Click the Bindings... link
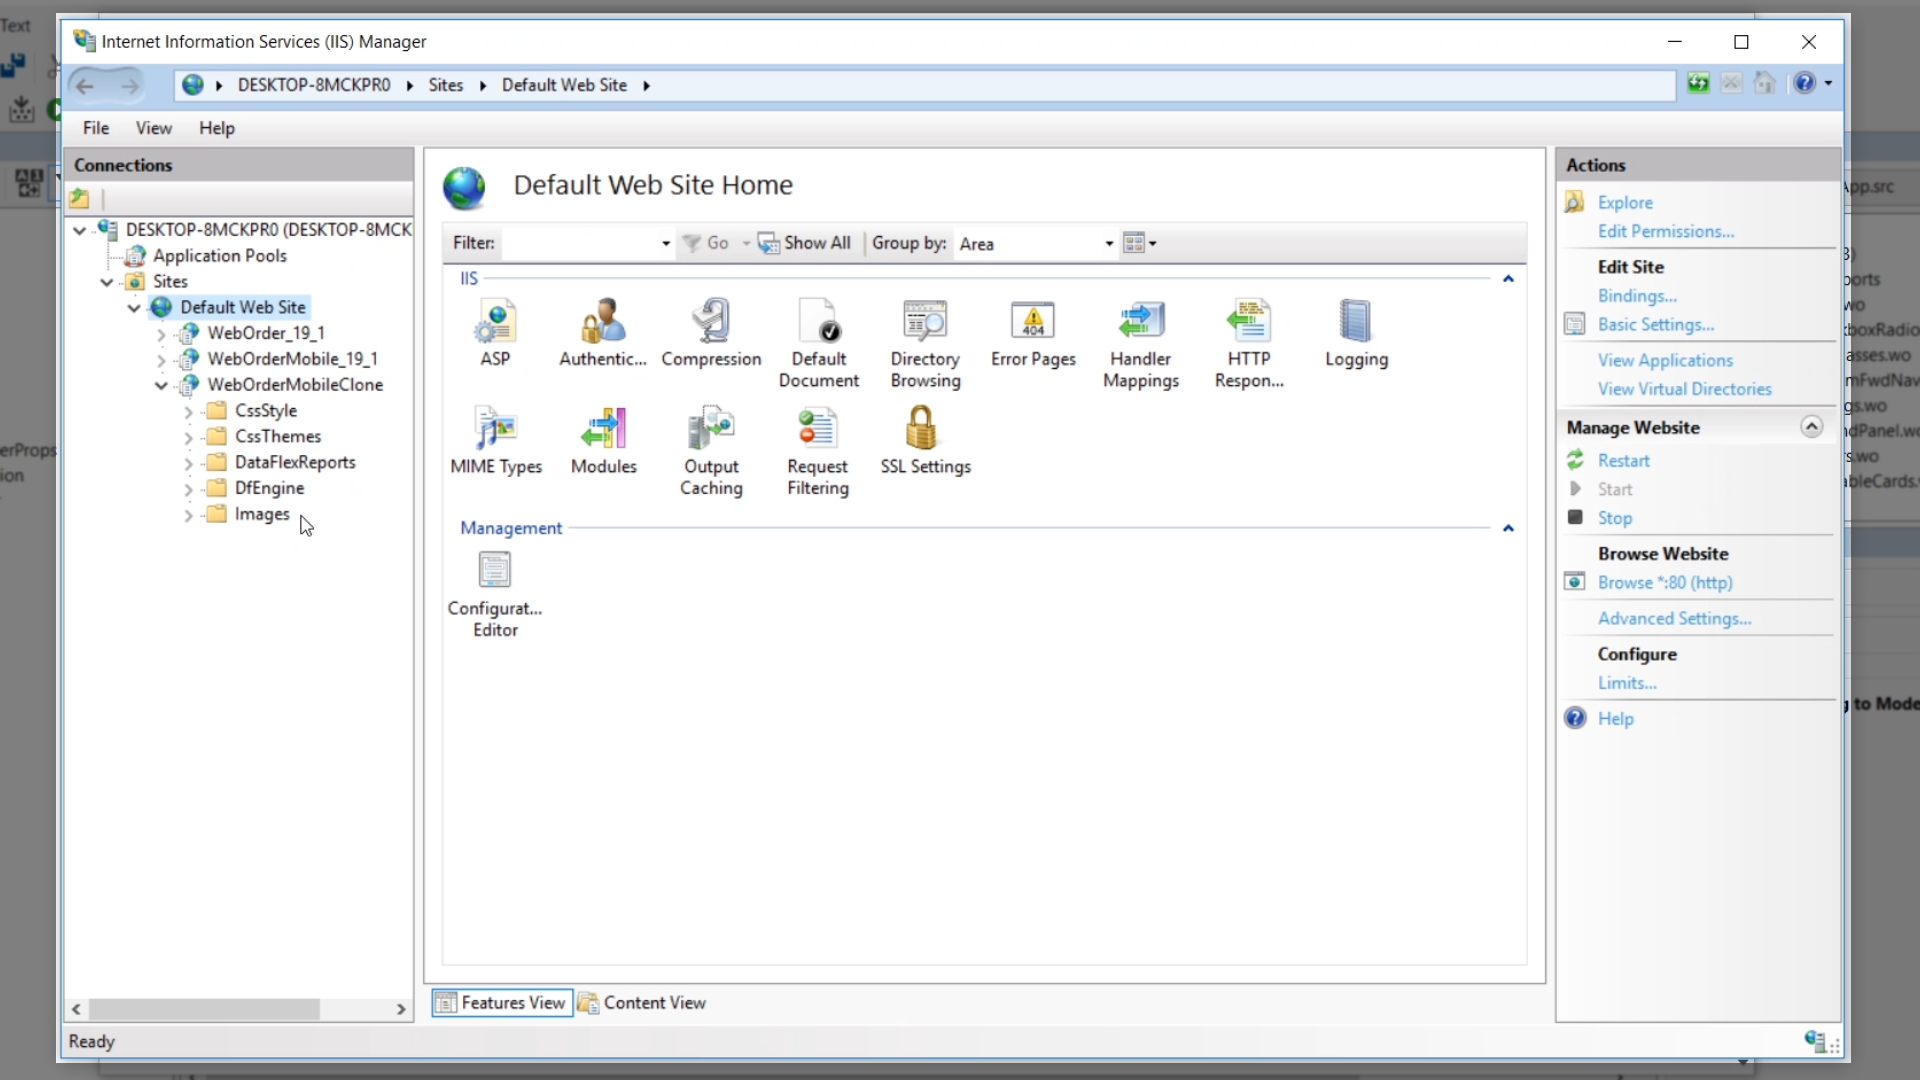This screenshot has width=1920, height=1080. pyautogui.click(x=1637, y=296)
